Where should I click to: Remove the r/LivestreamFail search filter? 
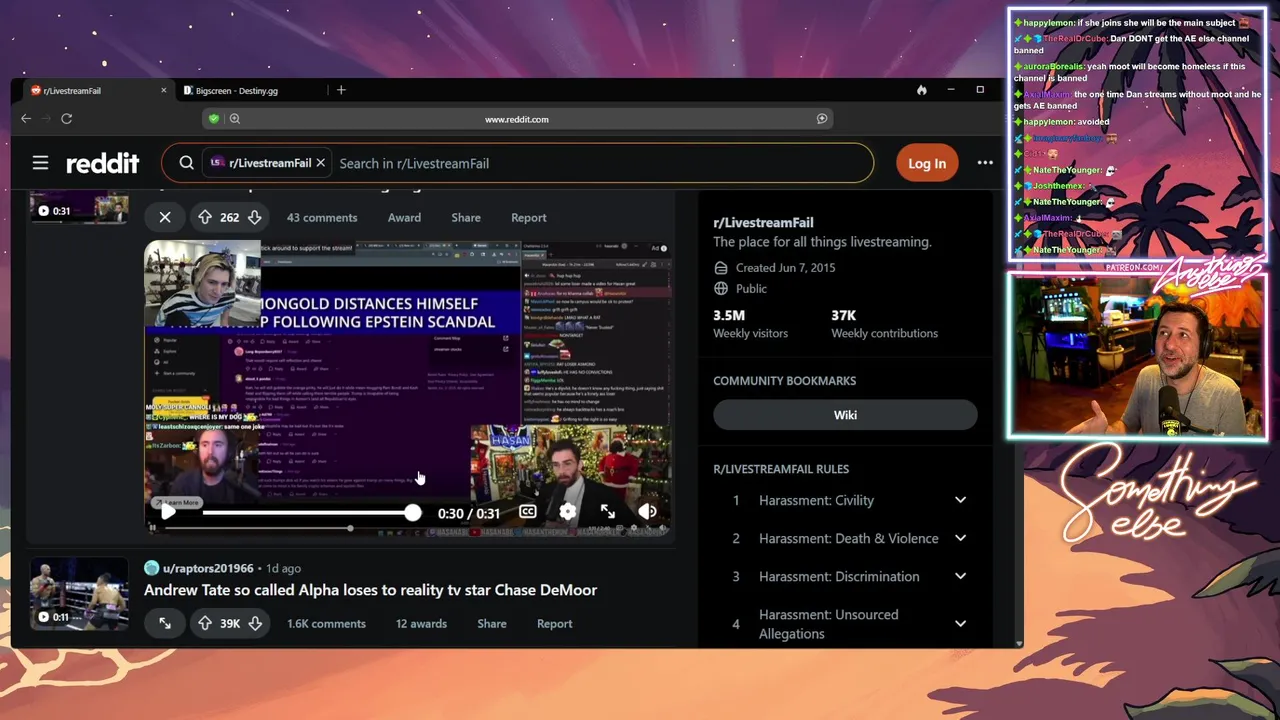pyautogui.click(x=320, y=163)
